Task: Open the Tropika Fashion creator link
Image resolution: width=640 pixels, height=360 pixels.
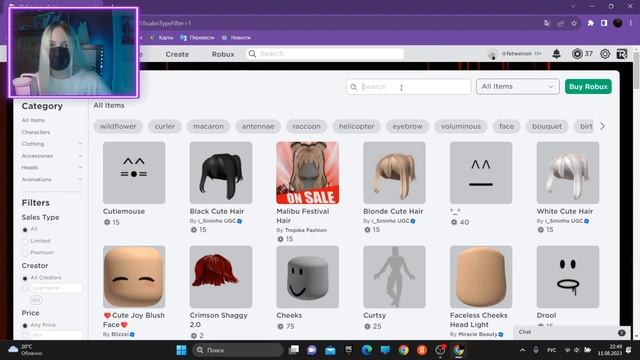Action: (306, 230)
